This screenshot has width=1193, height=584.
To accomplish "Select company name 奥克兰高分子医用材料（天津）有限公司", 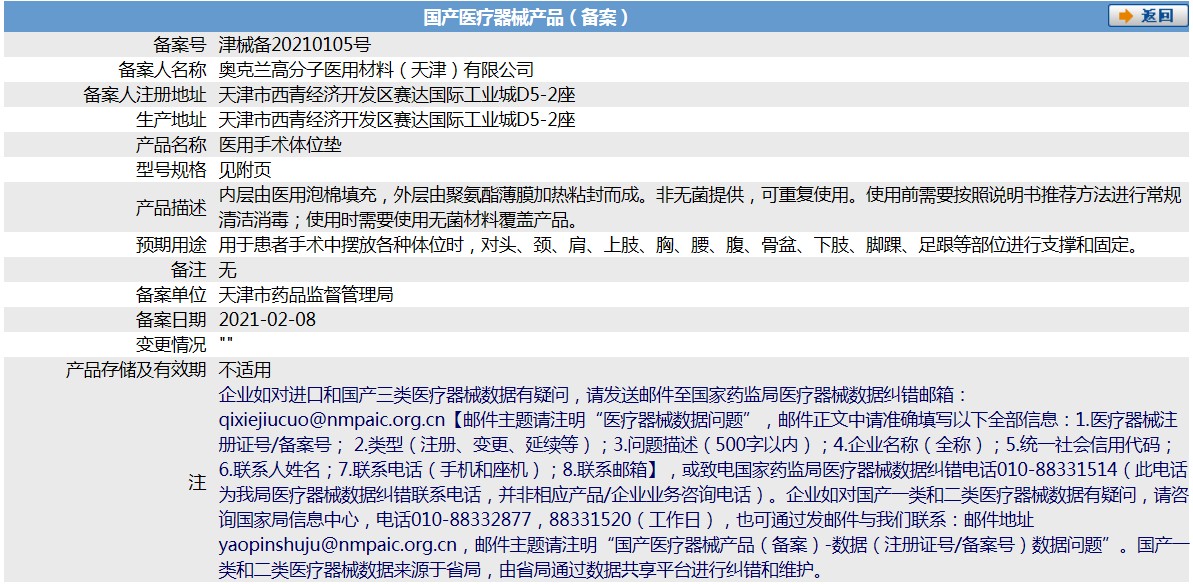I will pyautogui.click(x=376, y=69).
